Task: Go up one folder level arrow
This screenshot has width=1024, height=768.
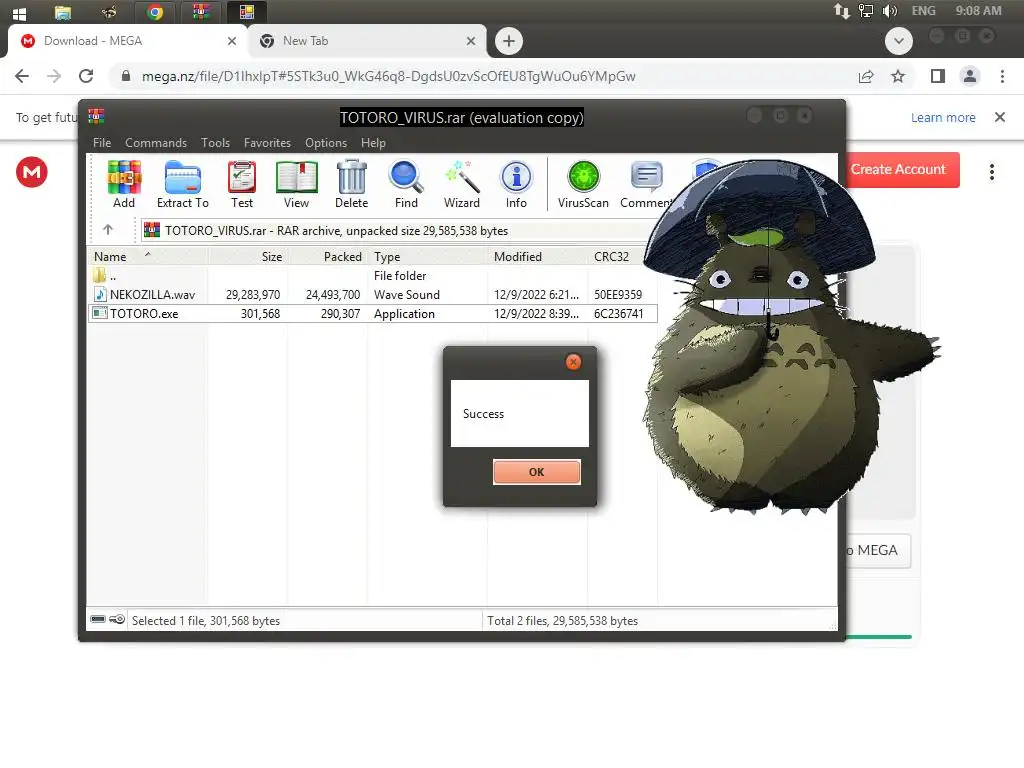Action: point(108,229)
